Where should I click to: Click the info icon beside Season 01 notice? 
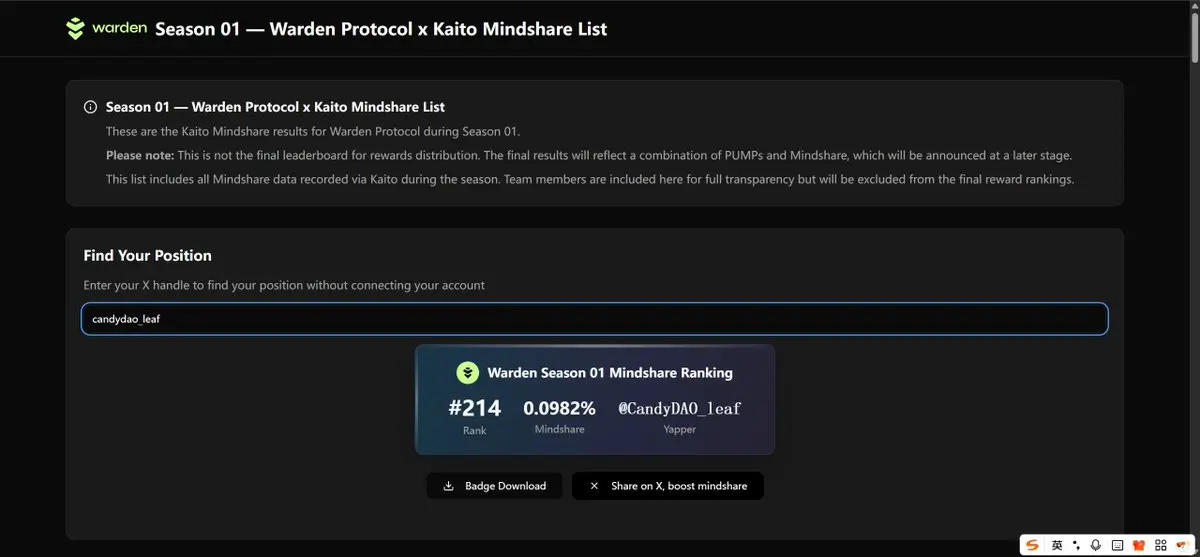pyautogui.click(x=90, y=107)
